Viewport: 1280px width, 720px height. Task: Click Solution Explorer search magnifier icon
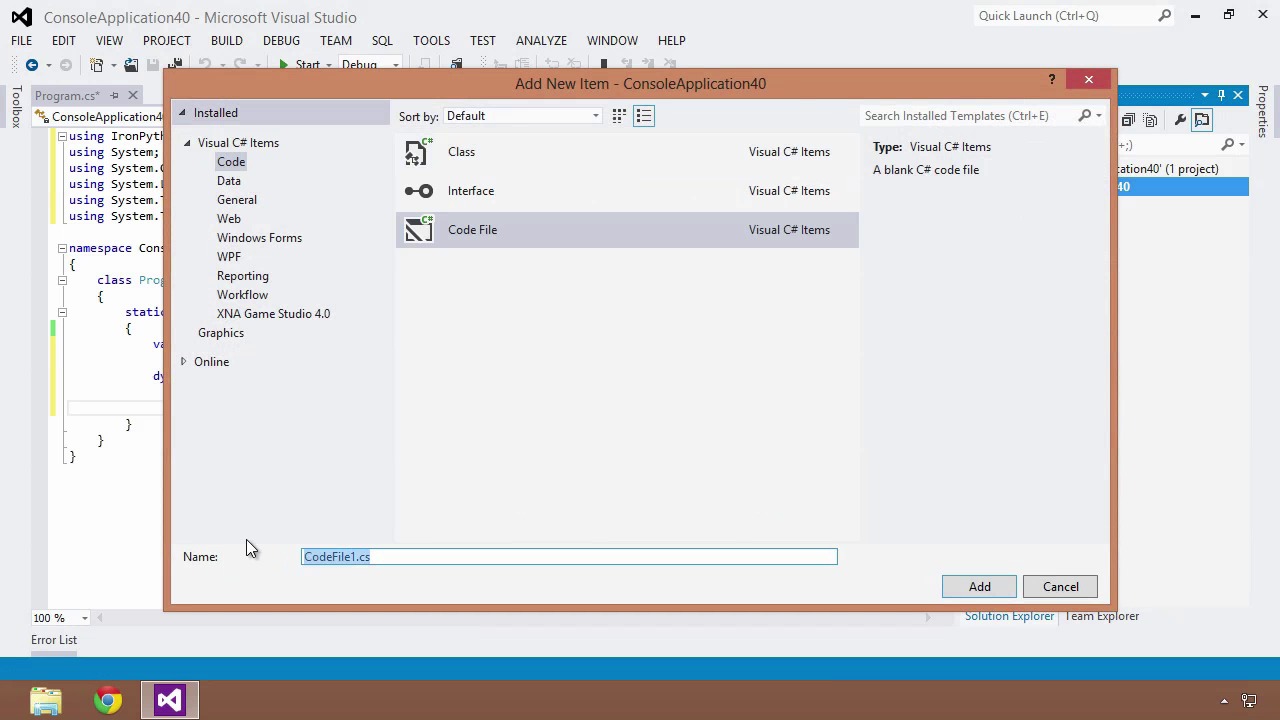[x=1229, y=145]
